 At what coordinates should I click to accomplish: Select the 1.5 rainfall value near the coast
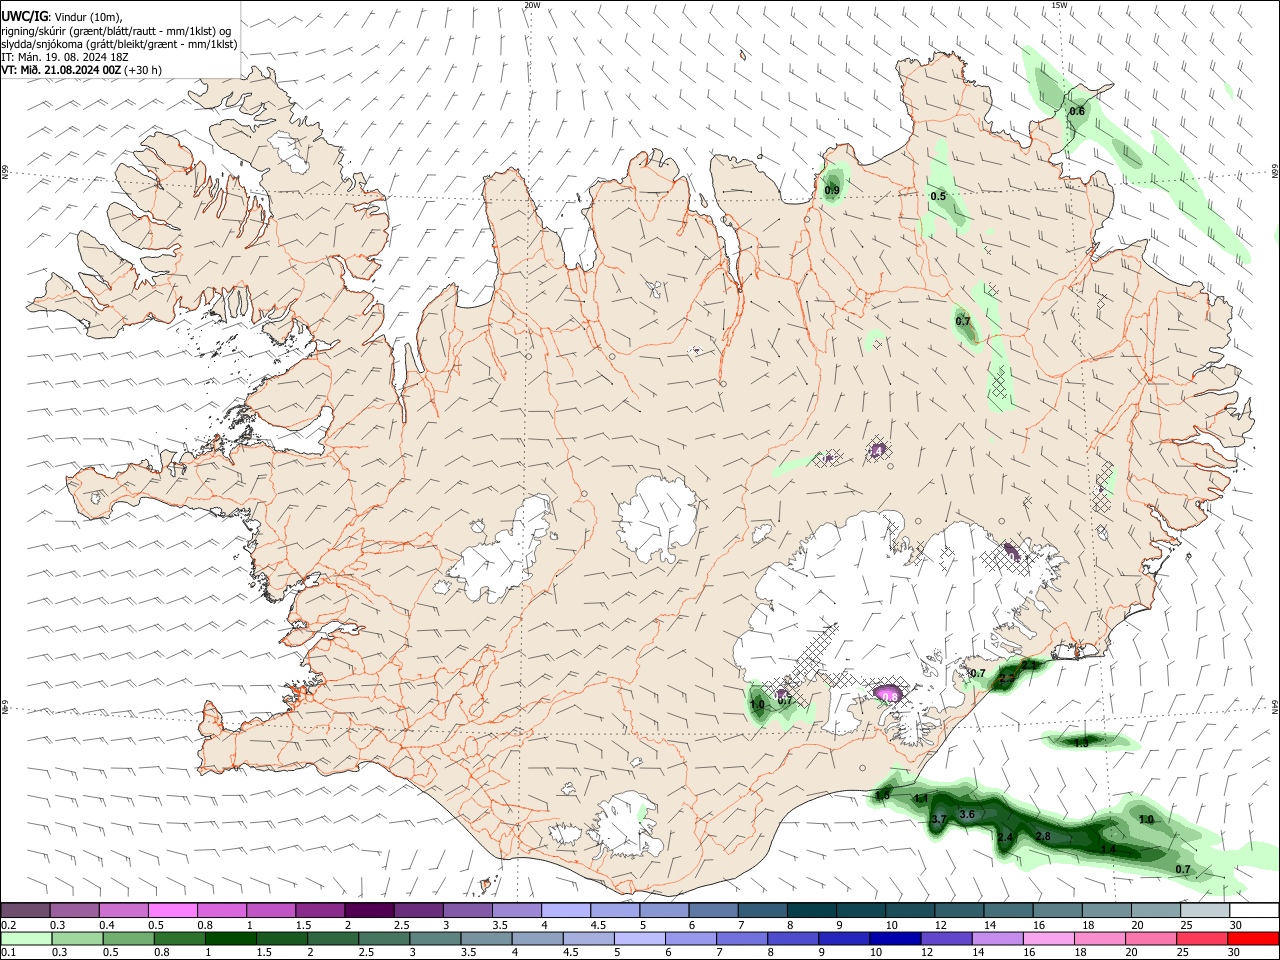[x=882, y=795]
